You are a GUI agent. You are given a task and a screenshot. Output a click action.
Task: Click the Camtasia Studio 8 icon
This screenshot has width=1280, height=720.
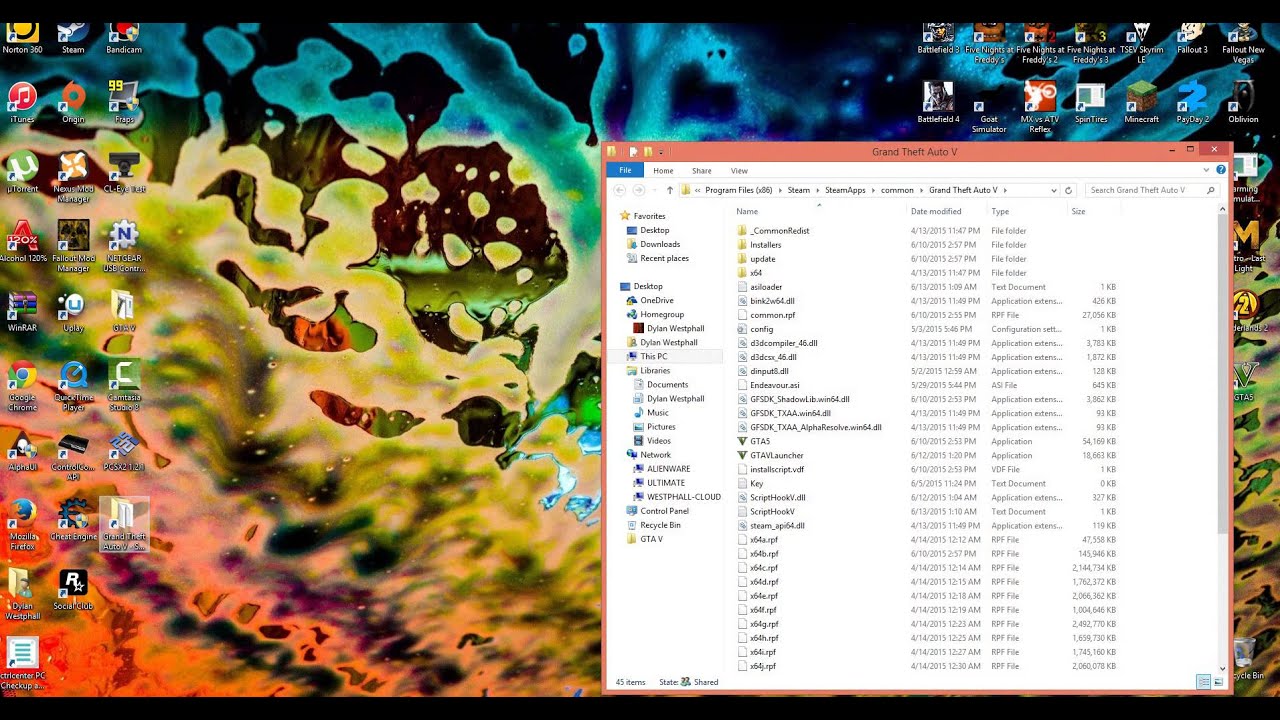(124, 386)
